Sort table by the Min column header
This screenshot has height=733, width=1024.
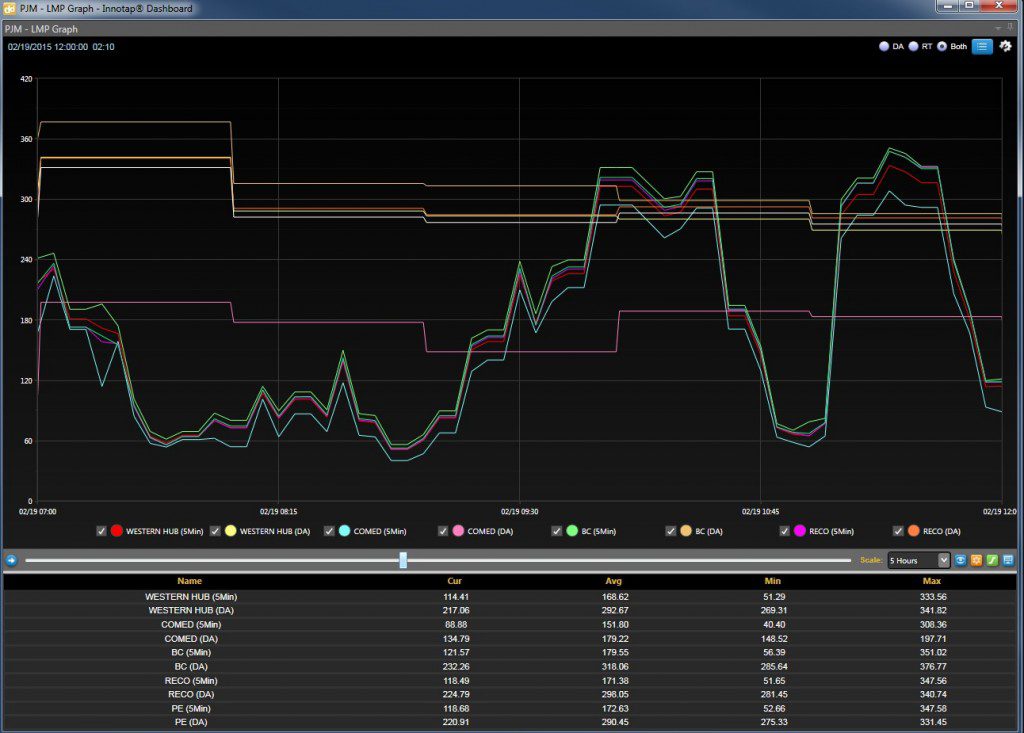773,581
